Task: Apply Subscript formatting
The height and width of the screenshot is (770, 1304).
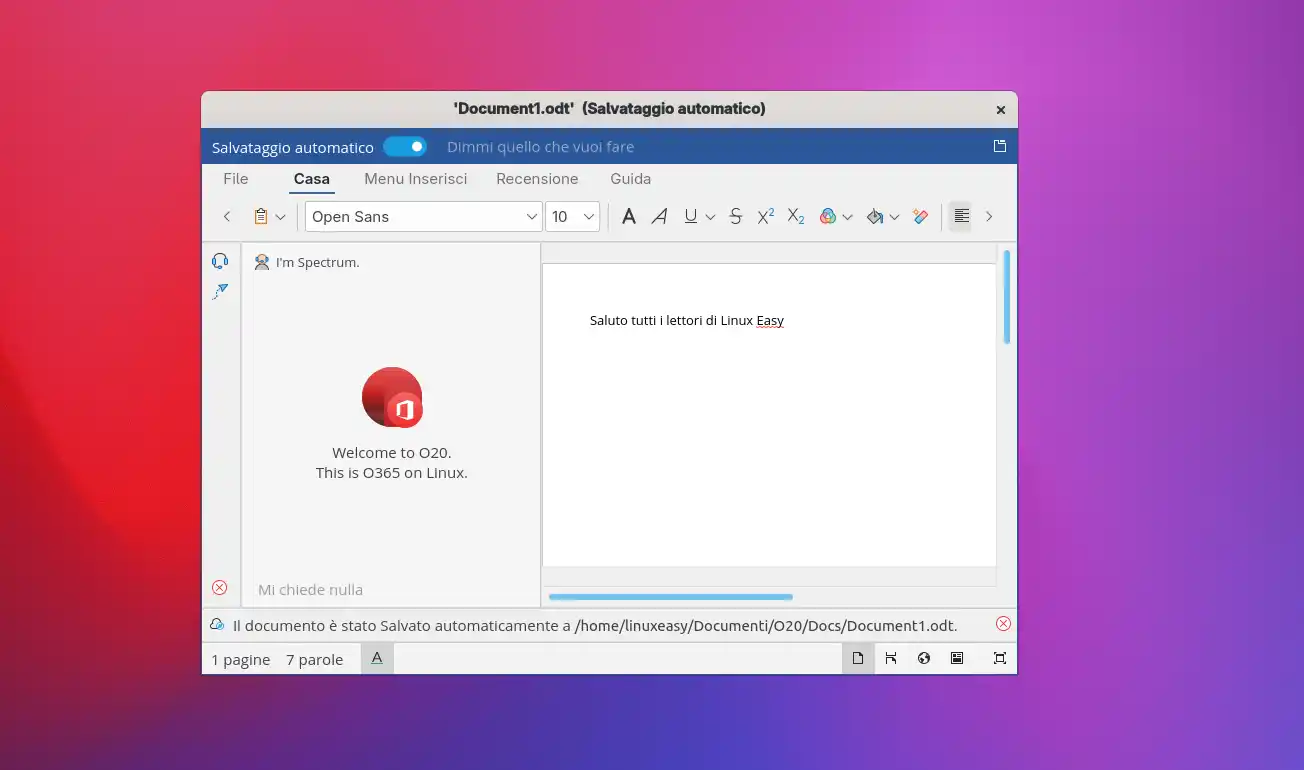Action: coord(795,217)
